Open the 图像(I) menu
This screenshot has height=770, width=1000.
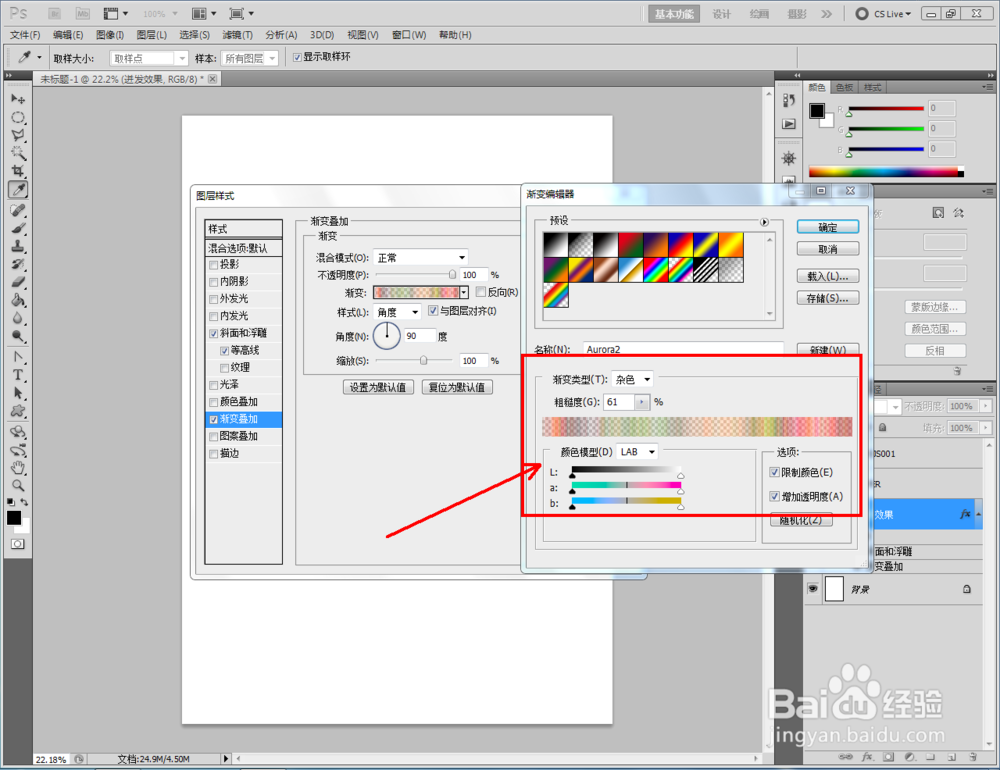click(x=110, y=35)
